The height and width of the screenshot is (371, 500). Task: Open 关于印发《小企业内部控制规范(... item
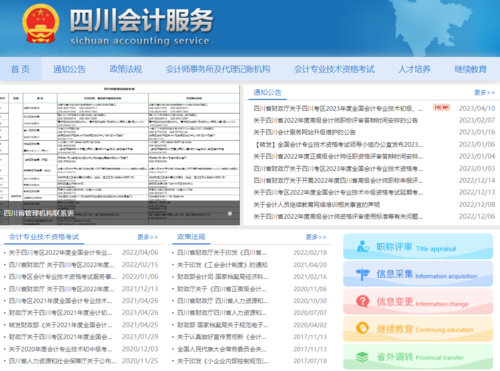pyautogui.click(x=222, y=361)
